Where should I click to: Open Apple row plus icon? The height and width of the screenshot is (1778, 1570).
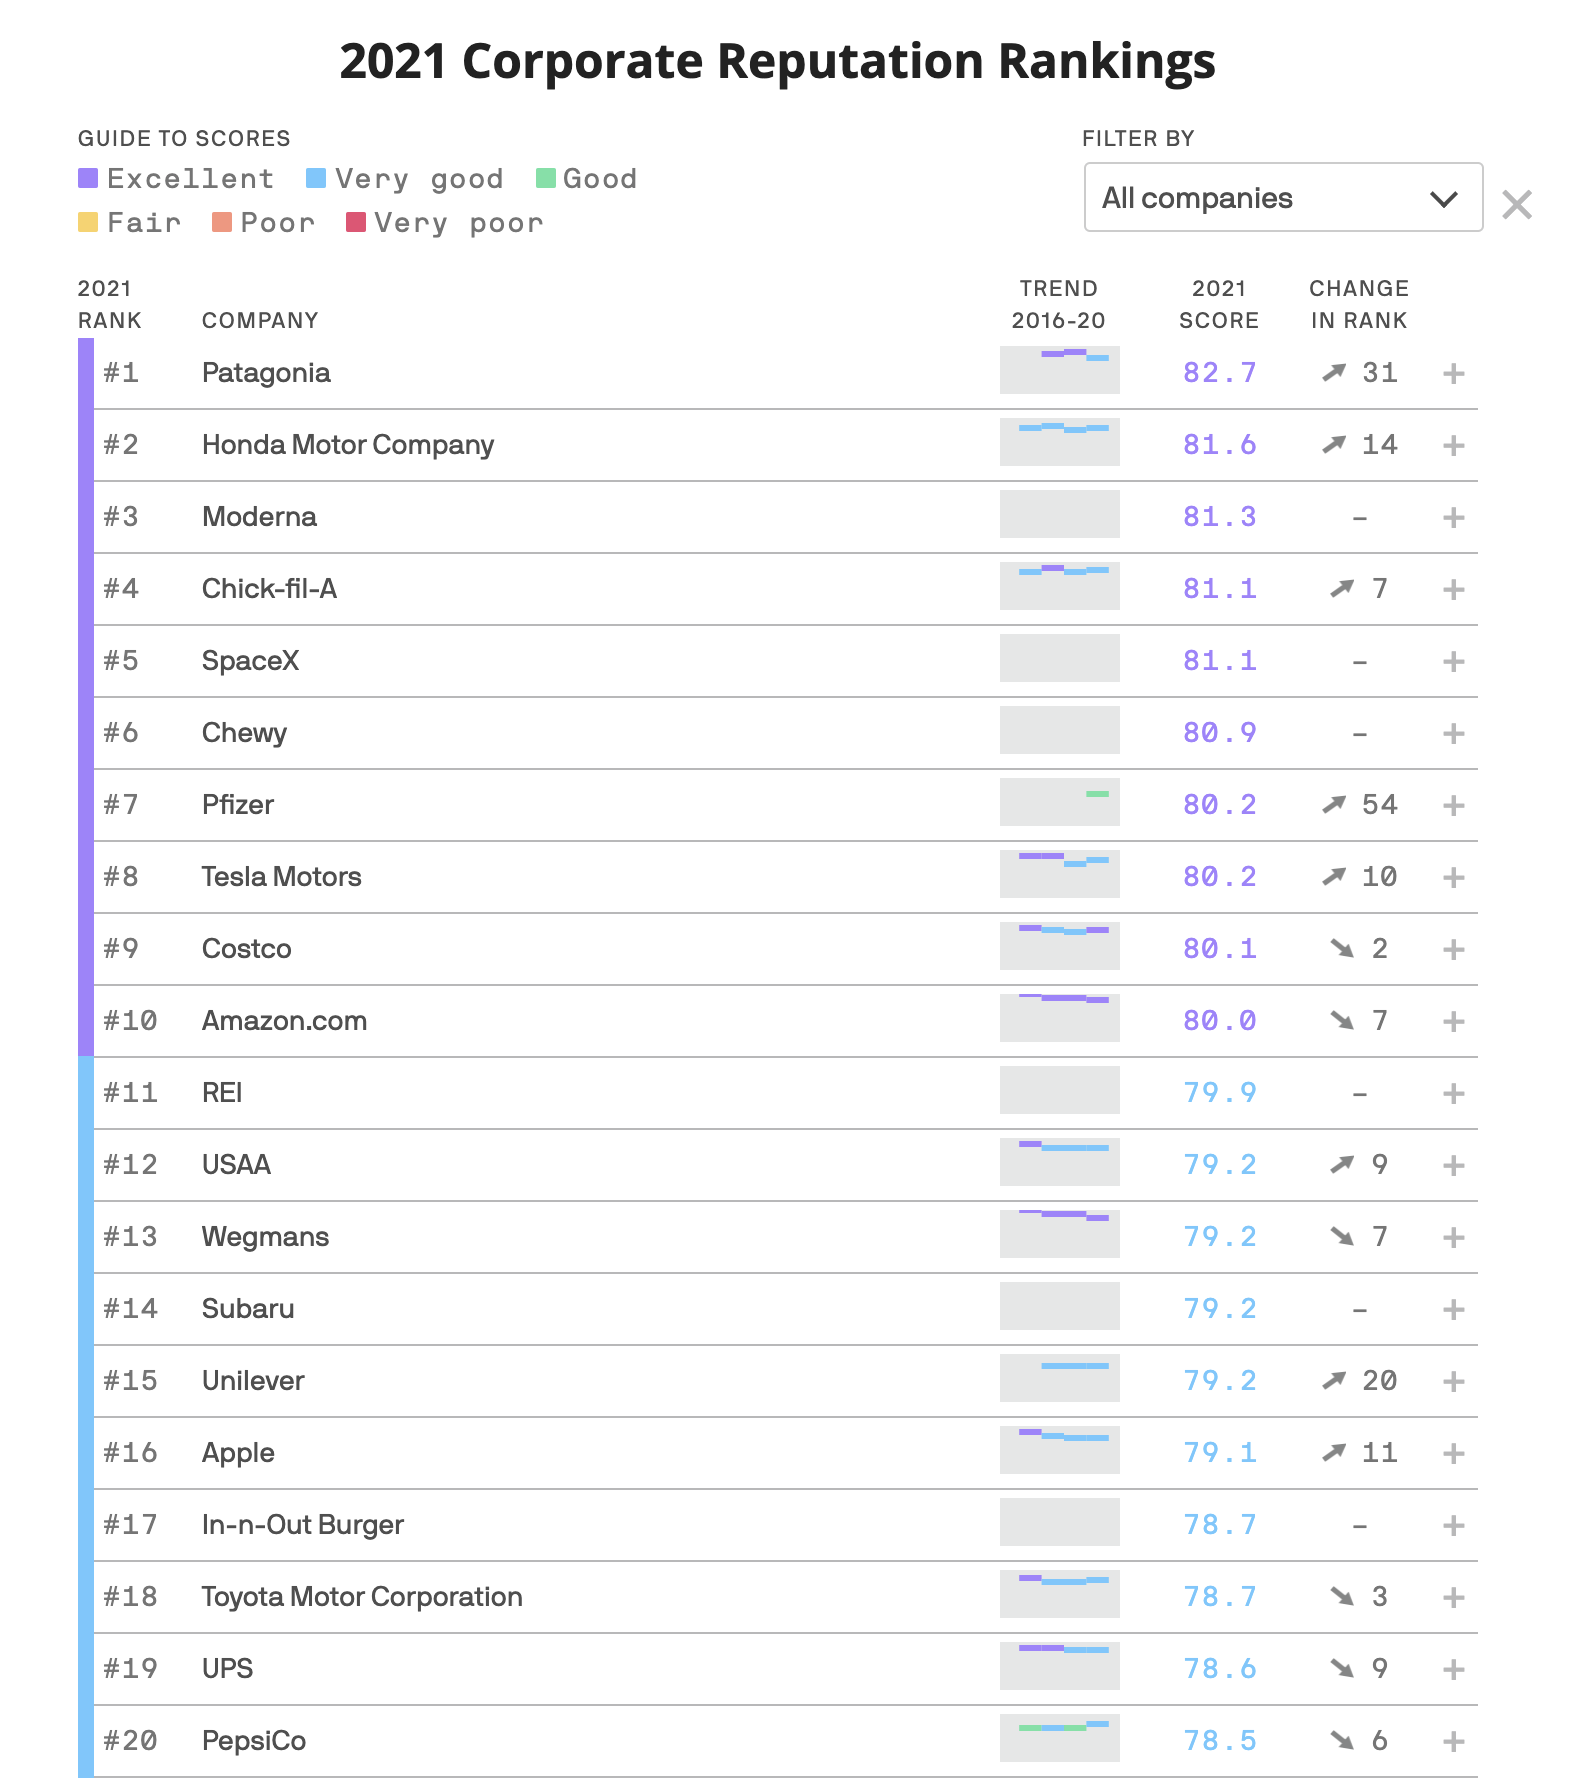click(1454, 1454)
